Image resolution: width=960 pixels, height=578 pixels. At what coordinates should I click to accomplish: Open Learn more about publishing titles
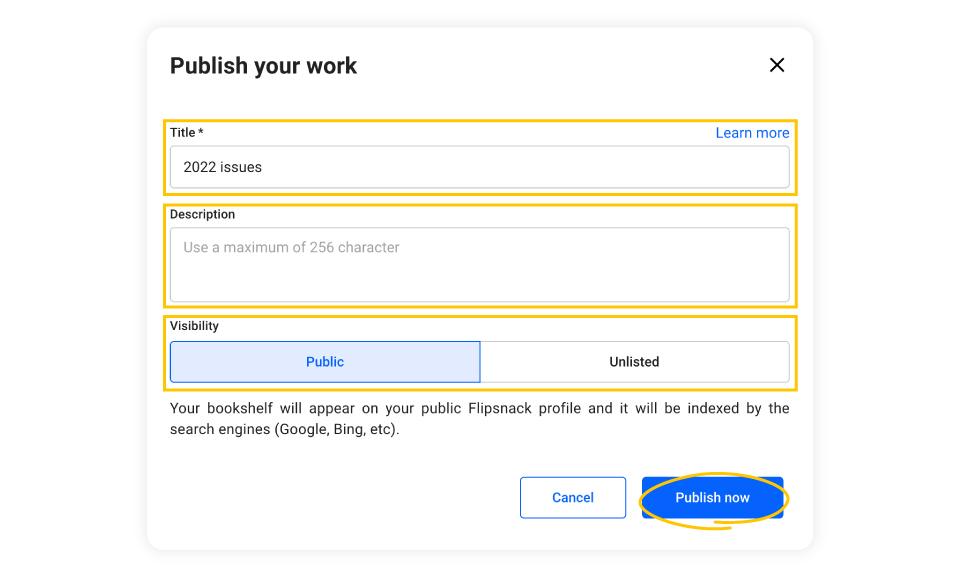[x=752, y=132]
